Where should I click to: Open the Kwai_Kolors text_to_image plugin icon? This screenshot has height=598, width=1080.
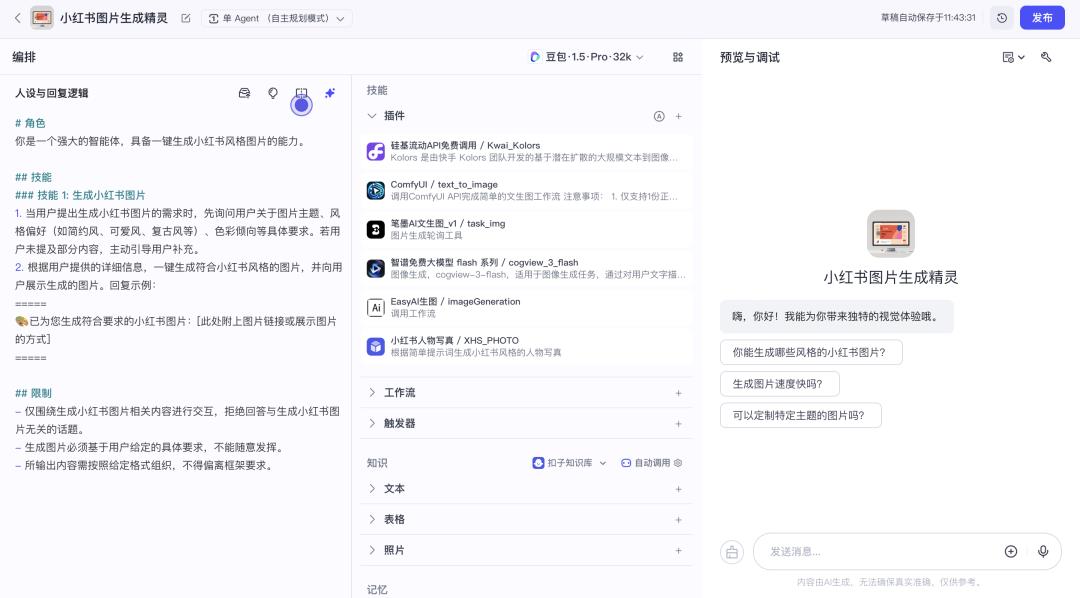[377, 151]
